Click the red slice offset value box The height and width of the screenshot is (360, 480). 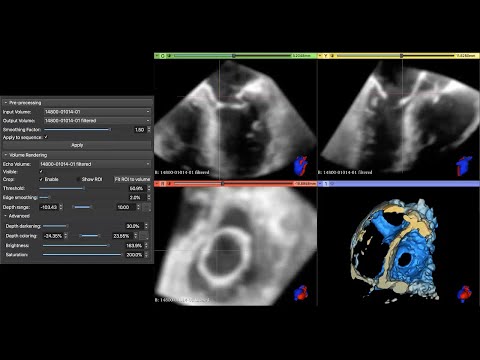point(304,184)
